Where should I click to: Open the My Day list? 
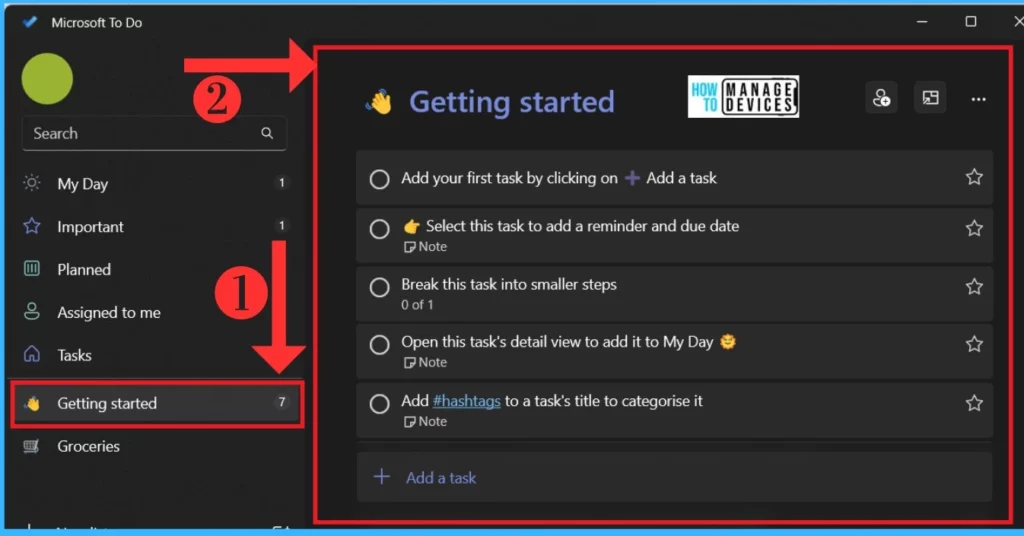pyautogui.click(x=154, y=183)
